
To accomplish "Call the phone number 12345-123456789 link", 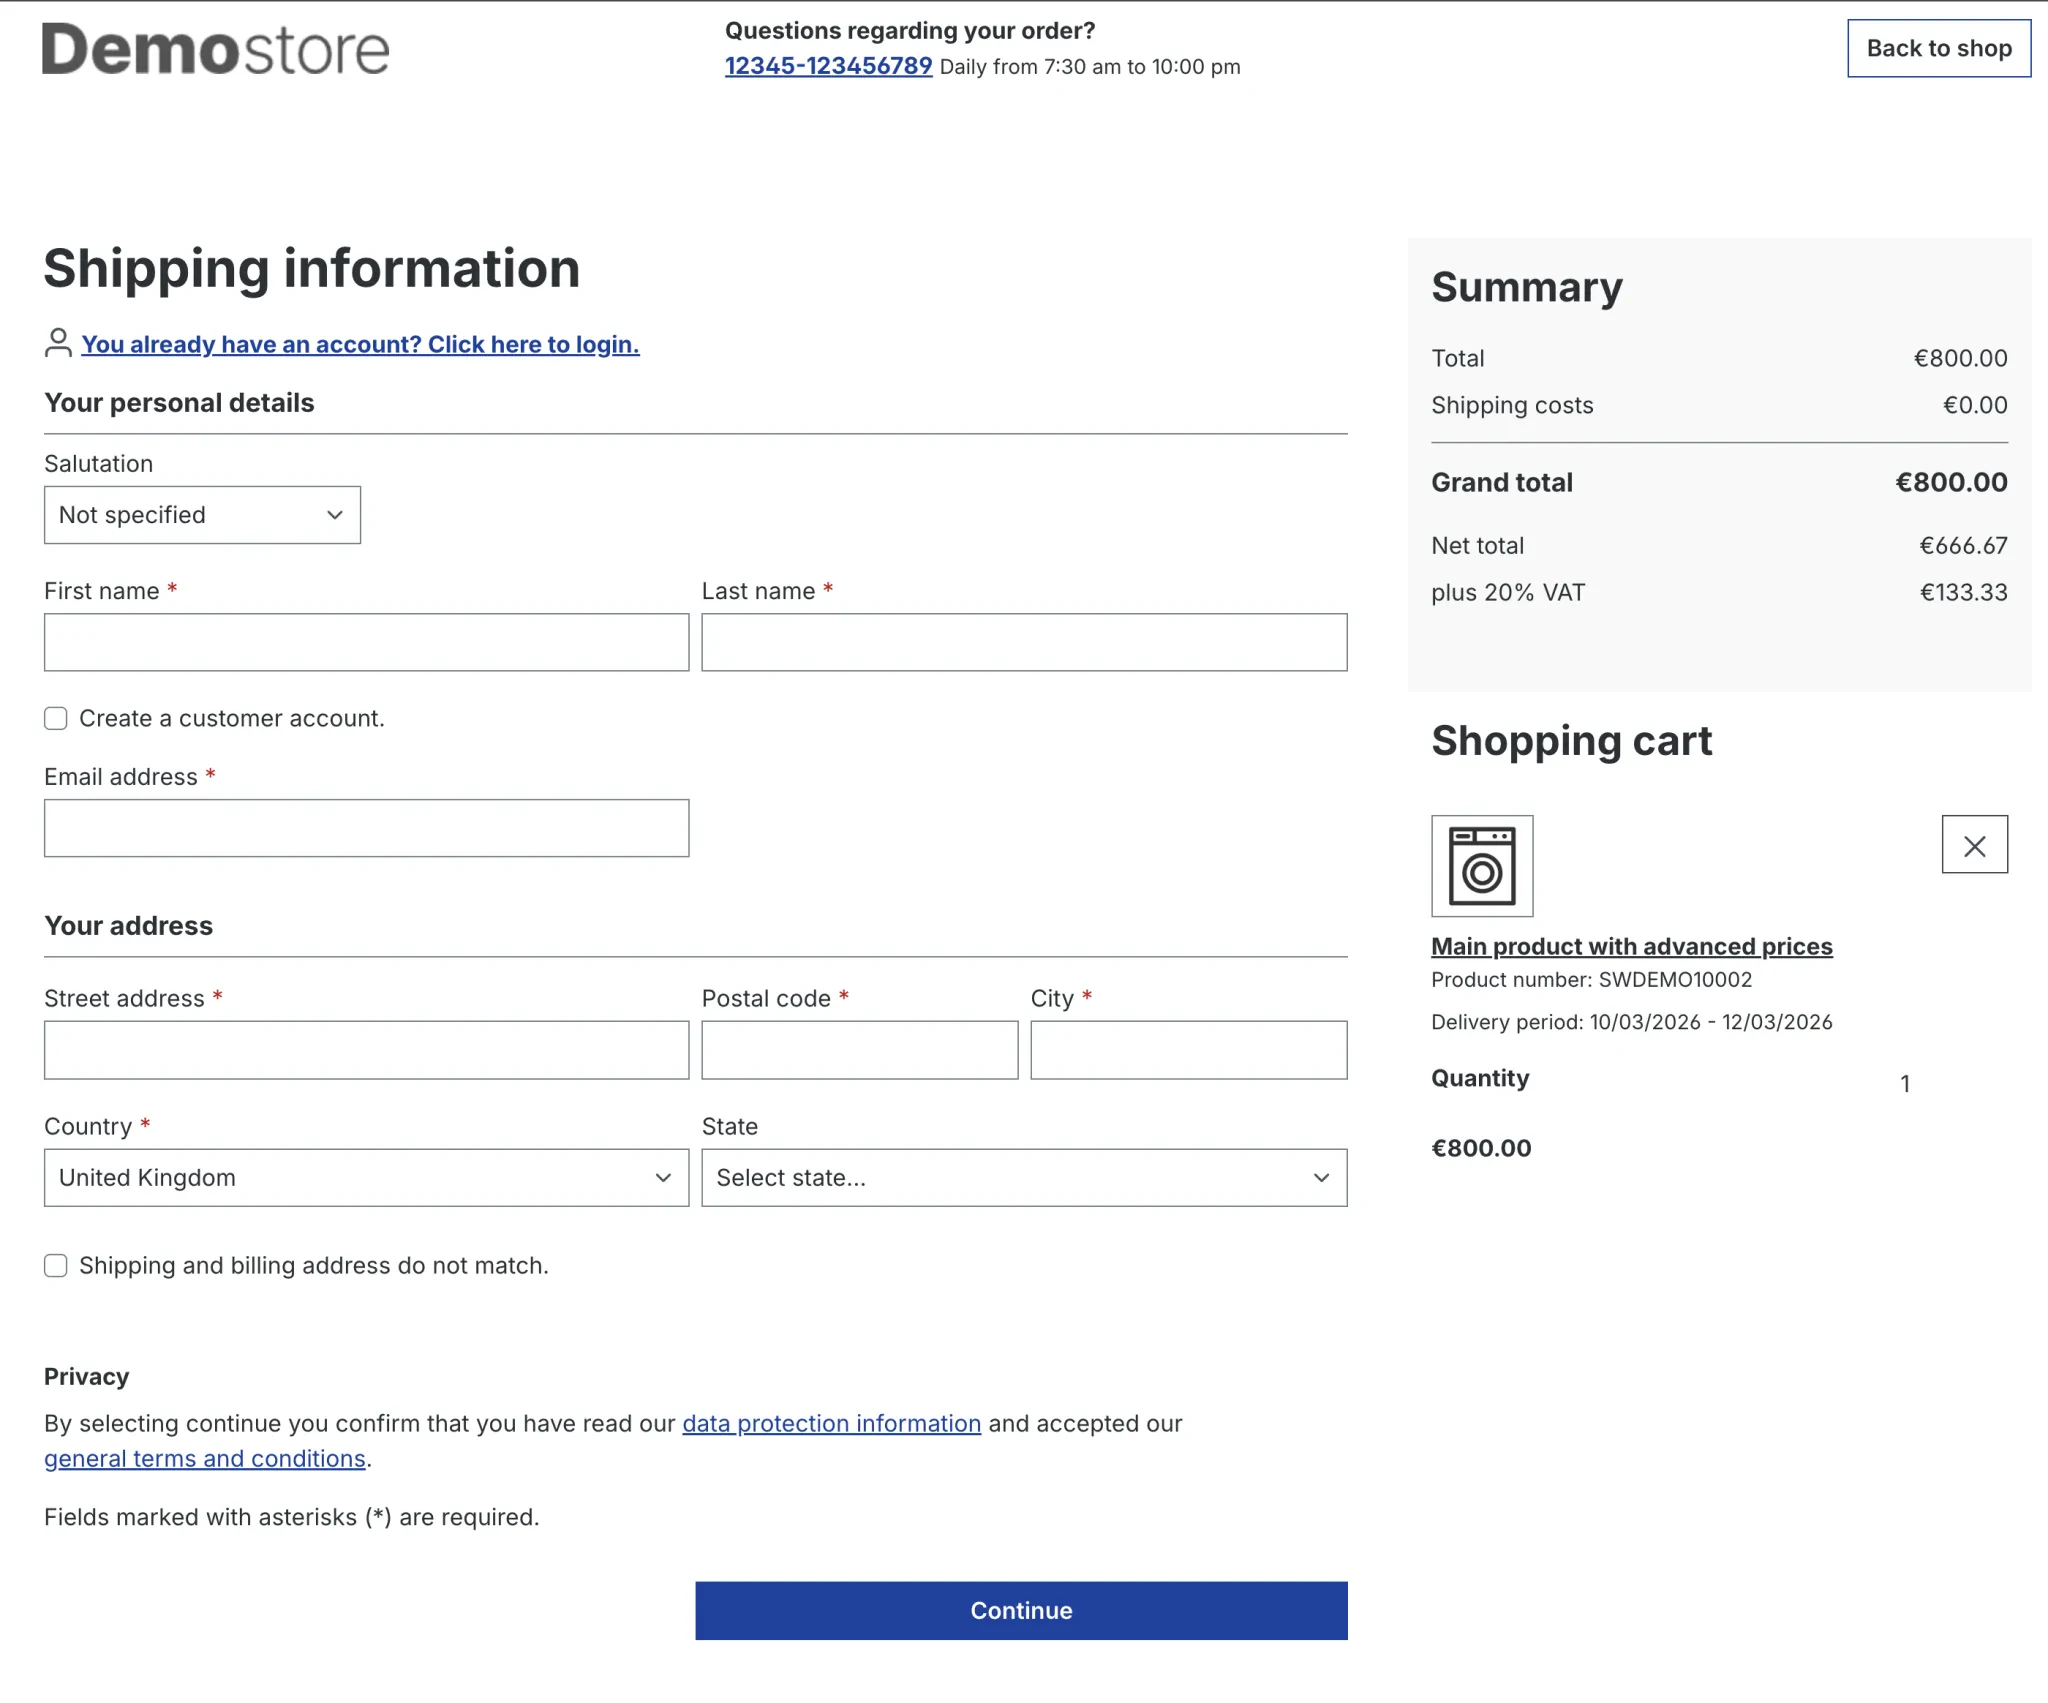I will [828, 66].
